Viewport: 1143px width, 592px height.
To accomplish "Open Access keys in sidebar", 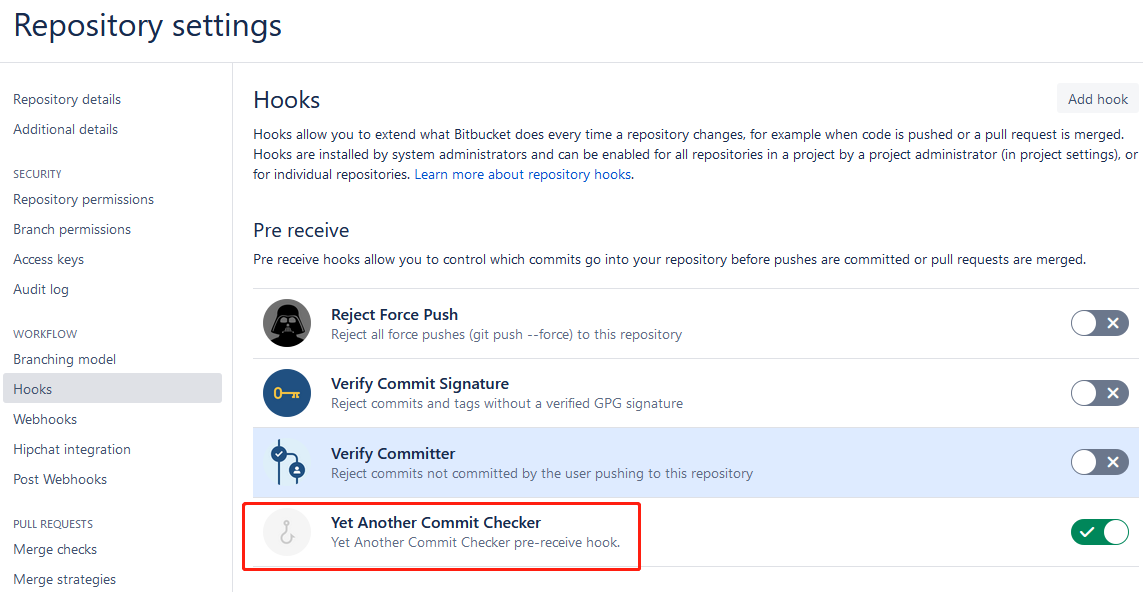I will 48,259.
